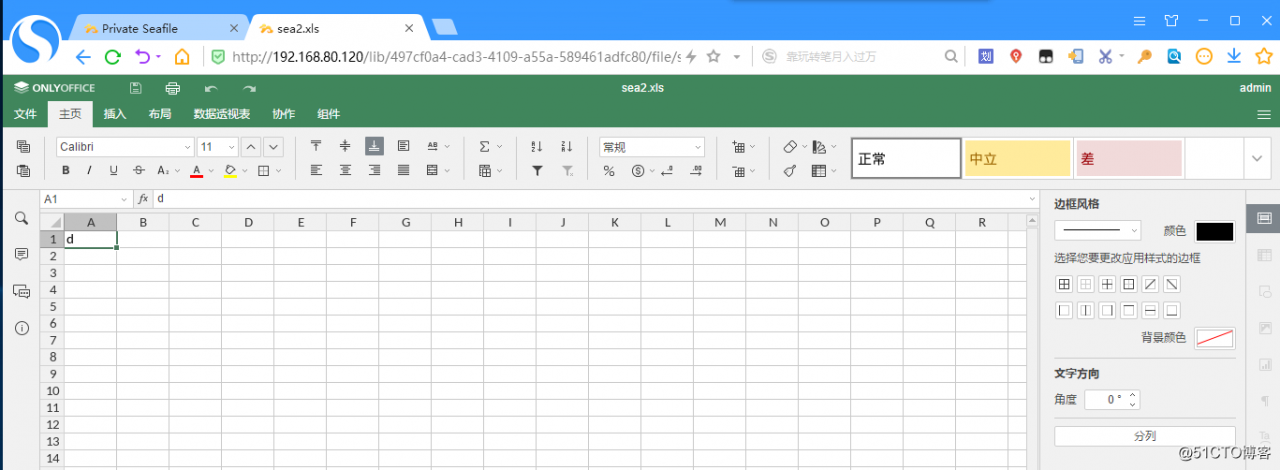The image size is (1280, 470).
Task: Increase font size with the up arrow
Action: tap(251, 147)
